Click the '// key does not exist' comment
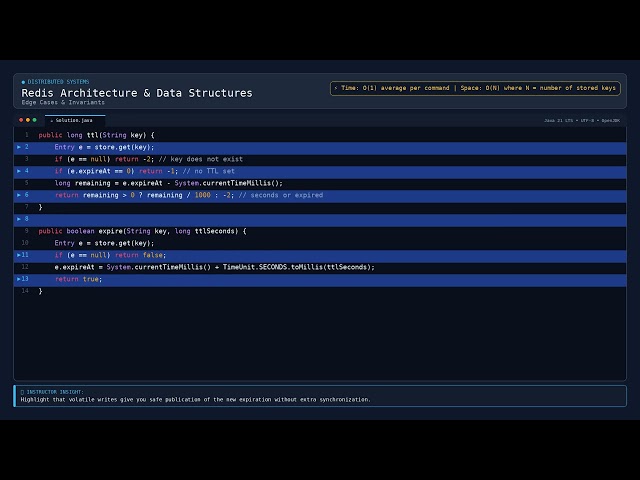Image resolution: width=640 pixels, height=480 pixels. pos(201,159)
